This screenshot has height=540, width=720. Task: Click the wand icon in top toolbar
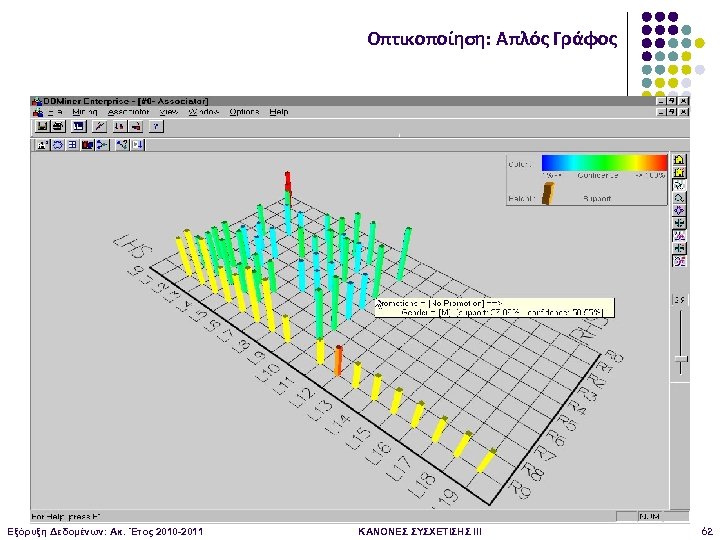click(x=99, y=126)
